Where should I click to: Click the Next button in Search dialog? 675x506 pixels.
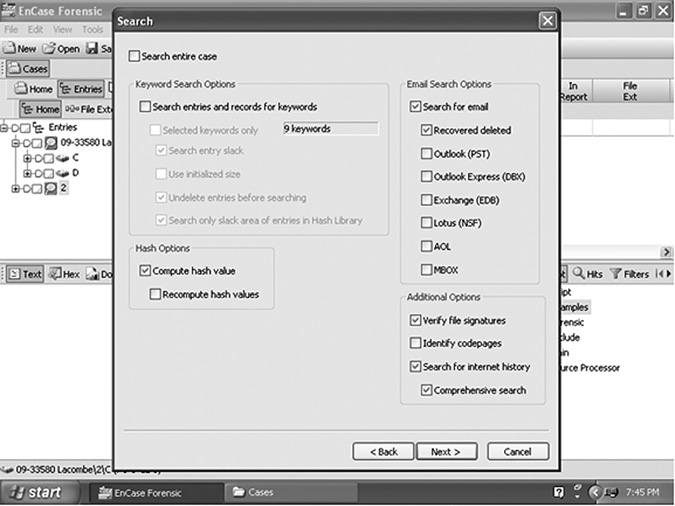point(446,452)
